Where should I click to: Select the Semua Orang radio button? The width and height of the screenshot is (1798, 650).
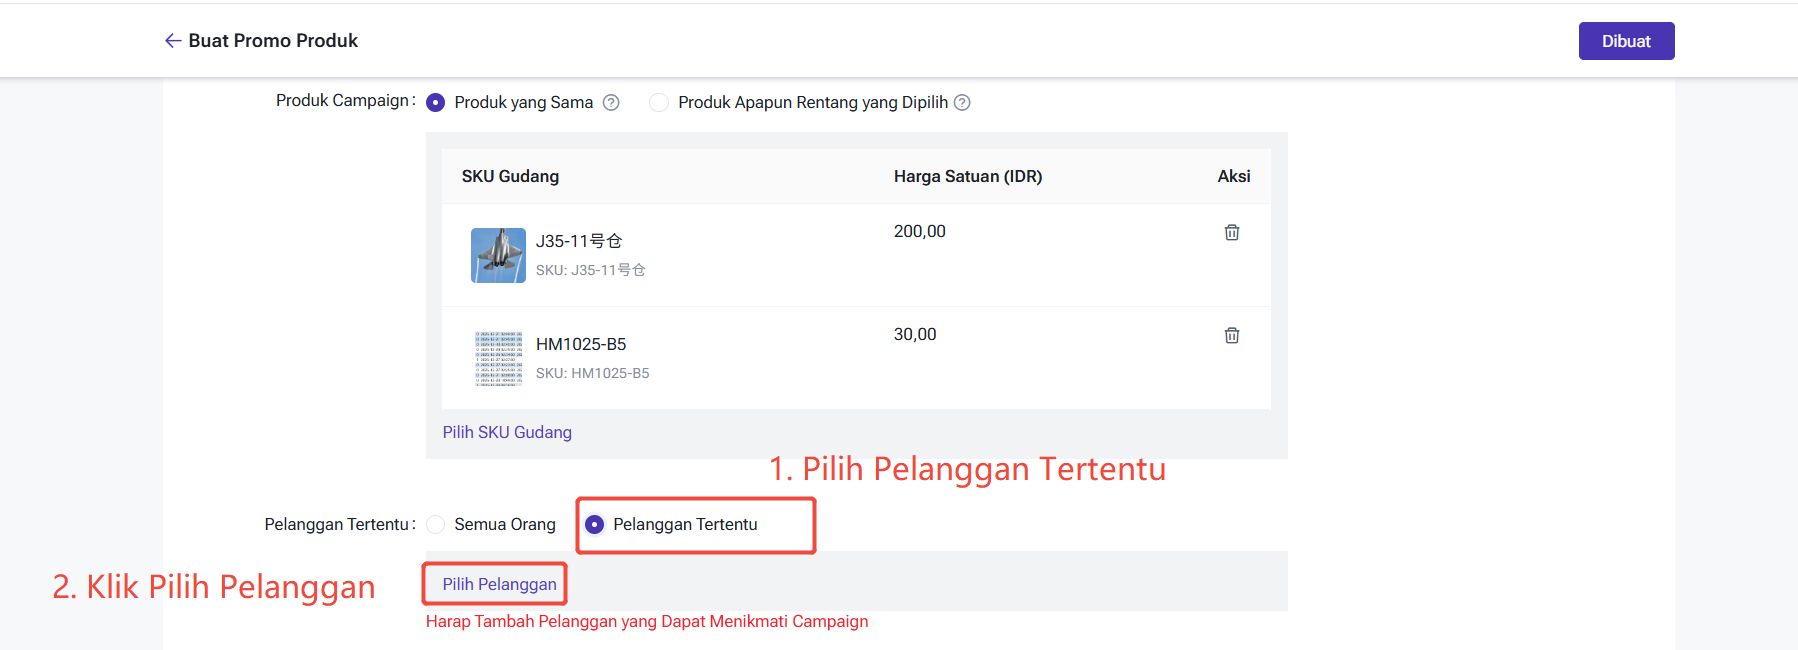click(x=436, y=524)
